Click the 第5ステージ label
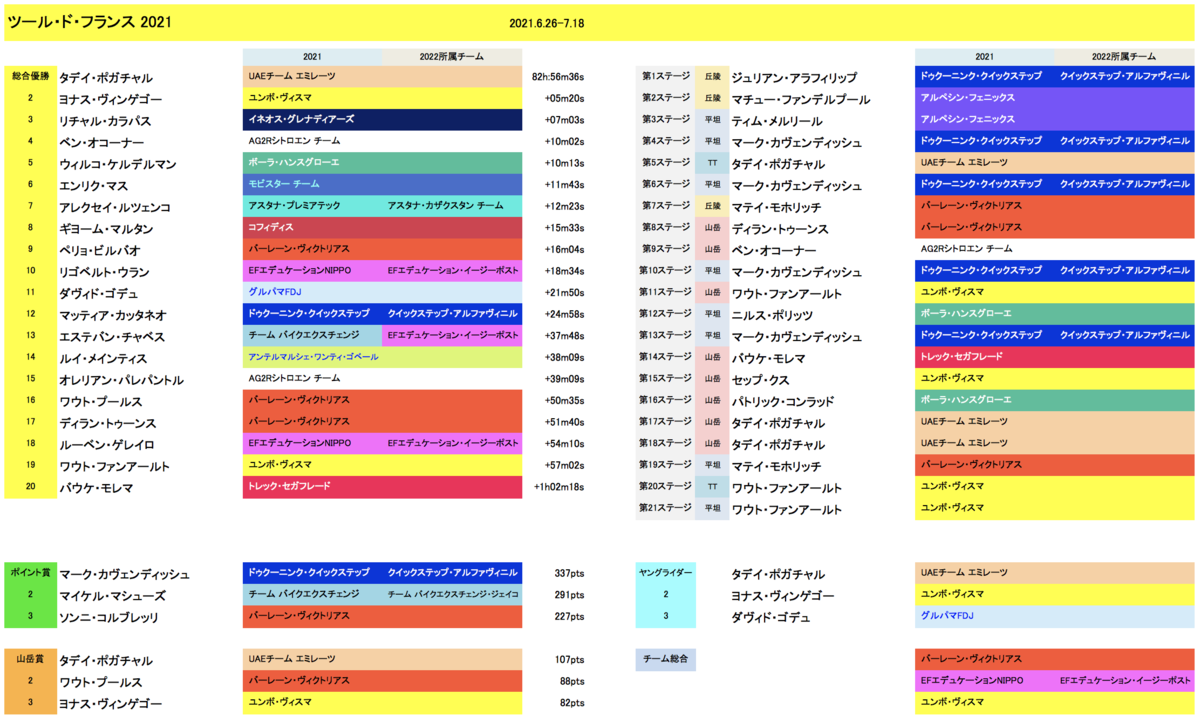 pyautogui.click(x=665, y=162)
